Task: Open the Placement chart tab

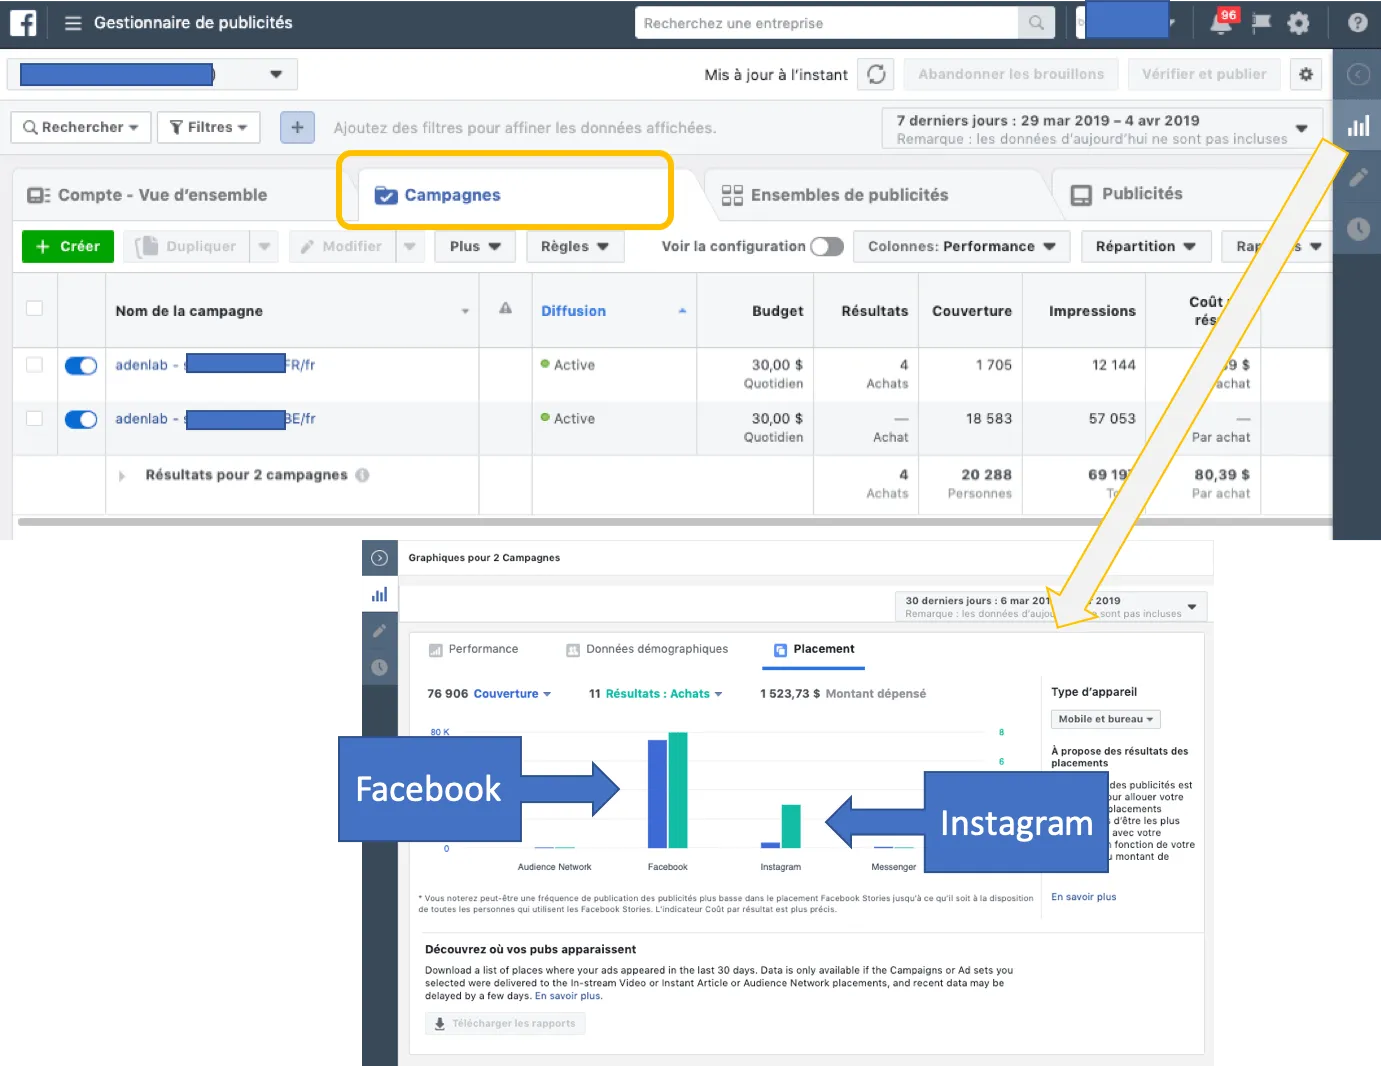Action: 814,649
